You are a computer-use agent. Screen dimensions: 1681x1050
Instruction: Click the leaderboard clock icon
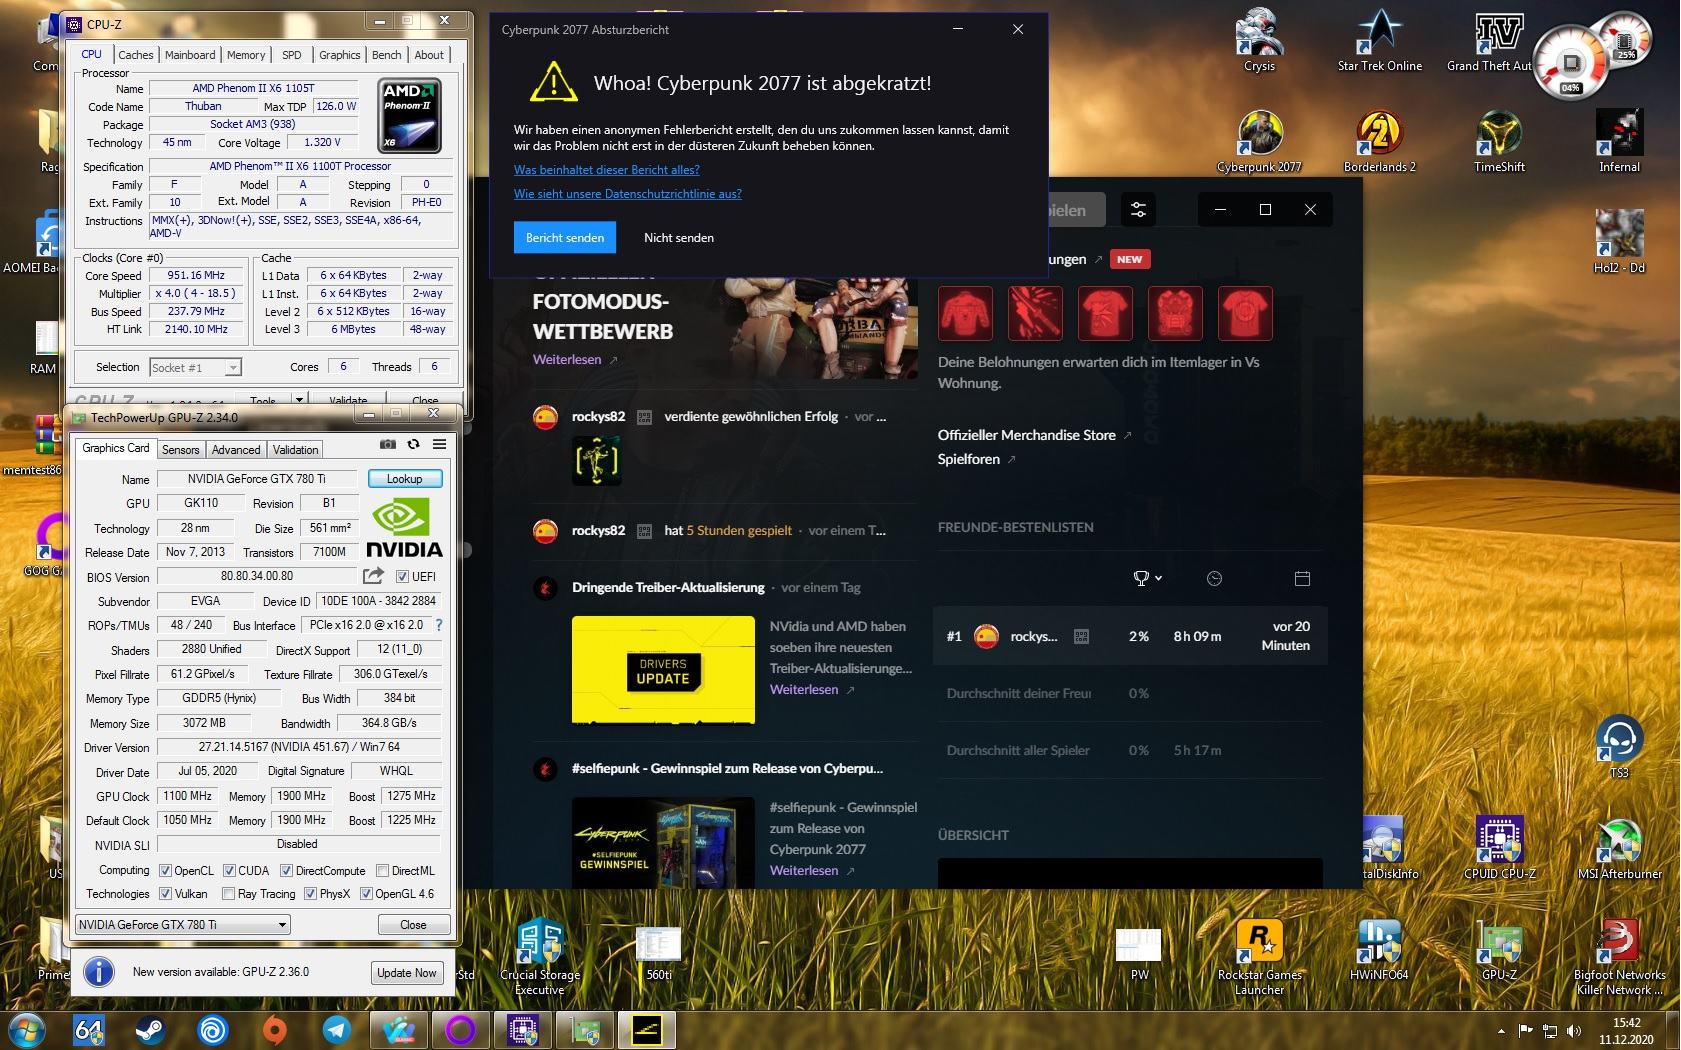(x=1214, y=578)
